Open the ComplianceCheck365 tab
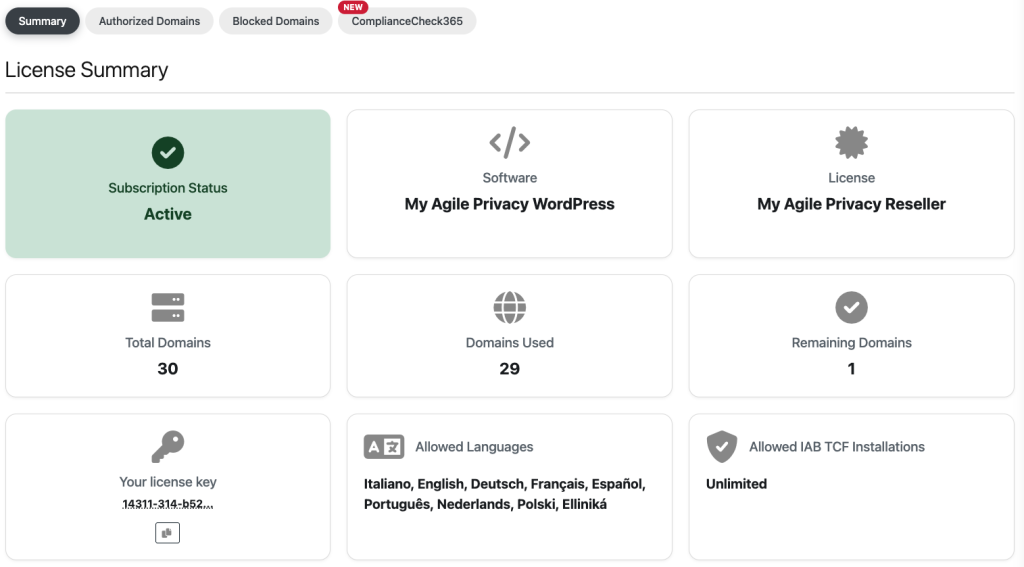Viewport: 1024px width, 567px height. point(407,21)
